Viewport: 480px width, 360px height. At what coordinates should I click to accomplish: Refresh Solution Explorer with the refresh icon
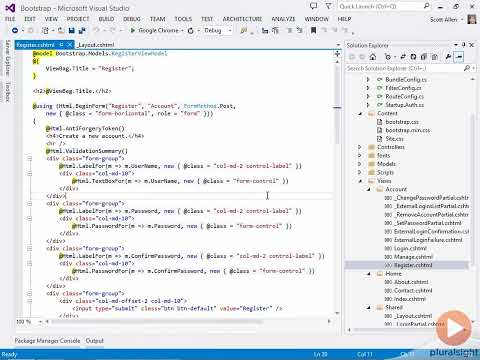(413, 57)
